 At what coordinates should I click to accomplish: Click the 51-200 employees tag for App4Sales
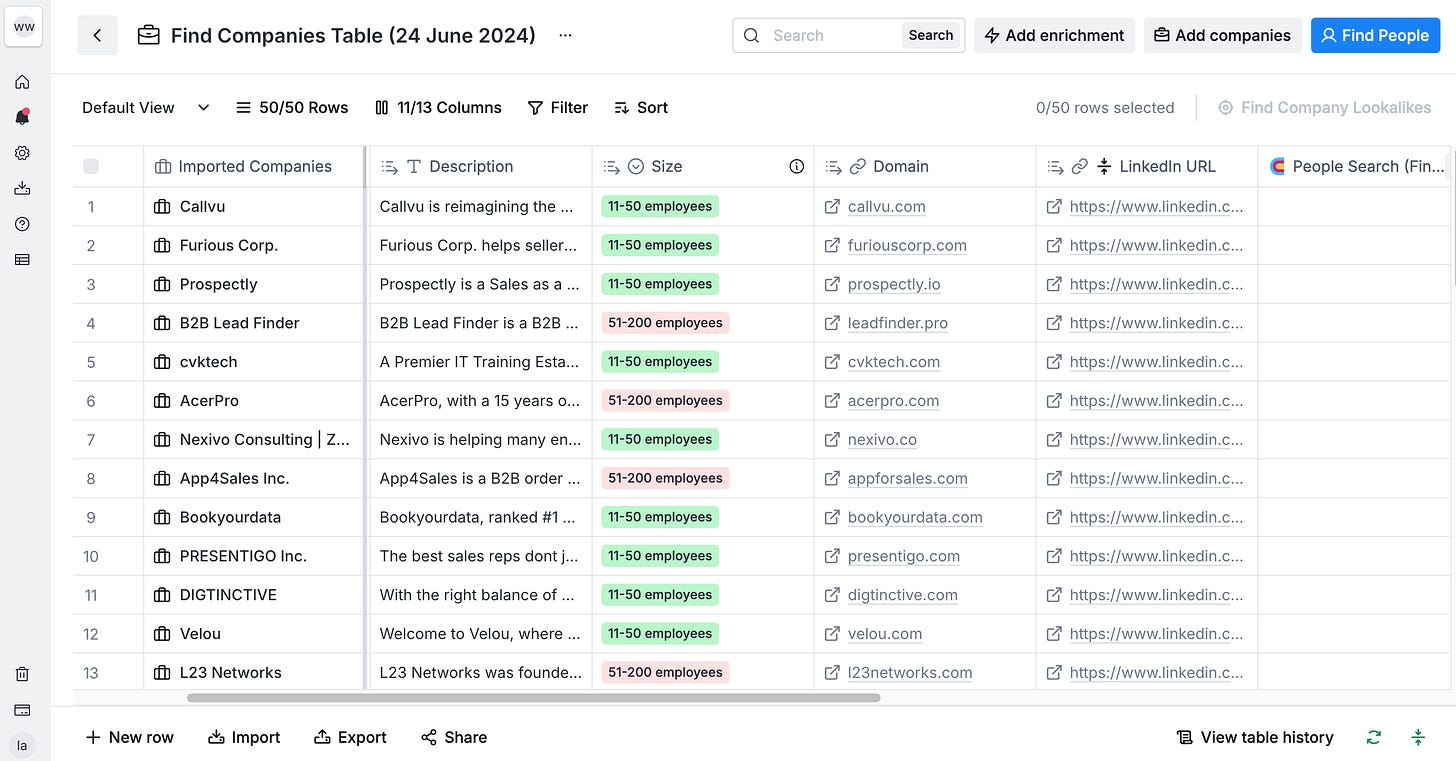(665, 478)
